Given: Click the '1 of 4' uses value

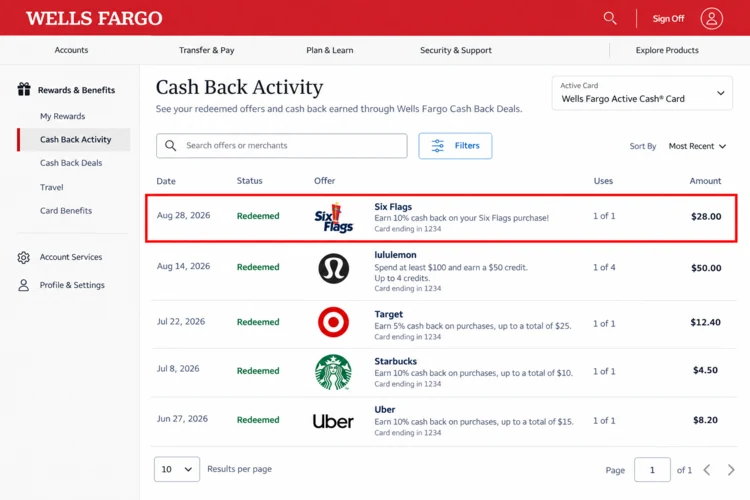Looking at the screenshot, I should (604, 267).
